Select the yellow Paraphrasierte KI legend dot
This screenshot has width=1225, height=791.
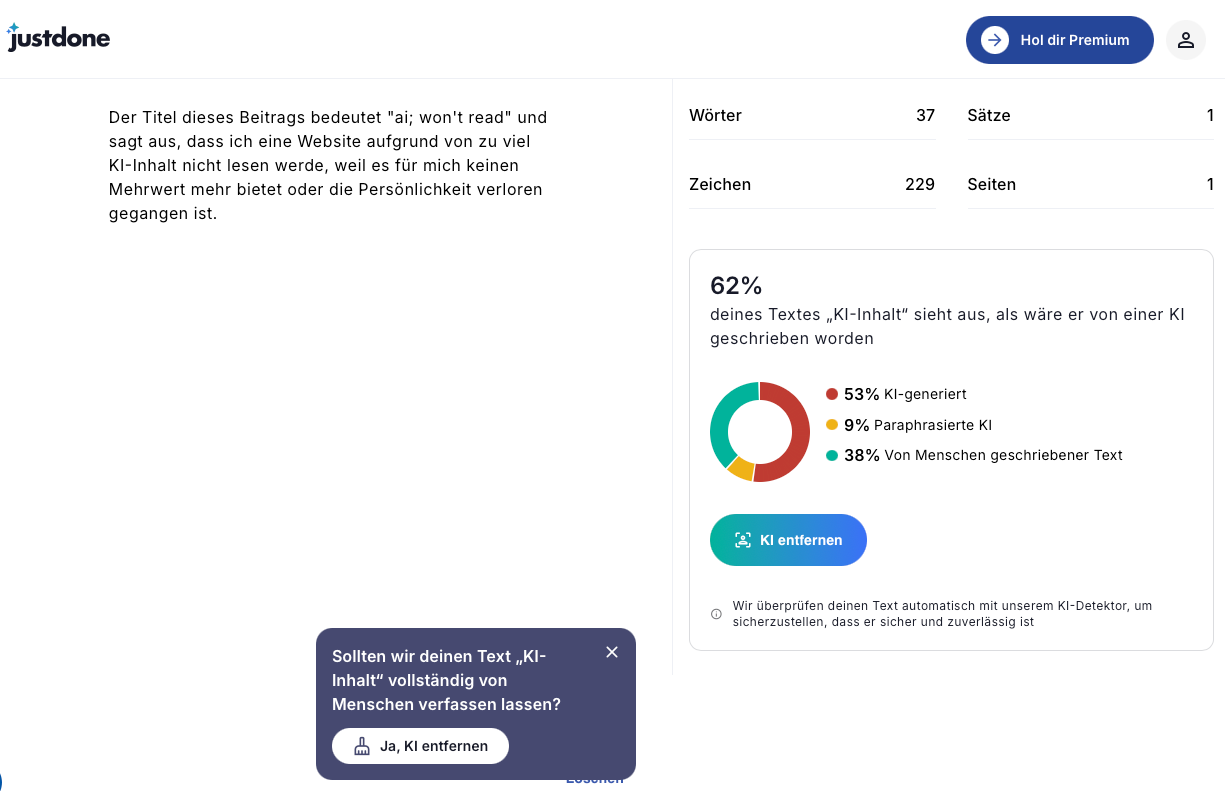[x=832, y=425]
